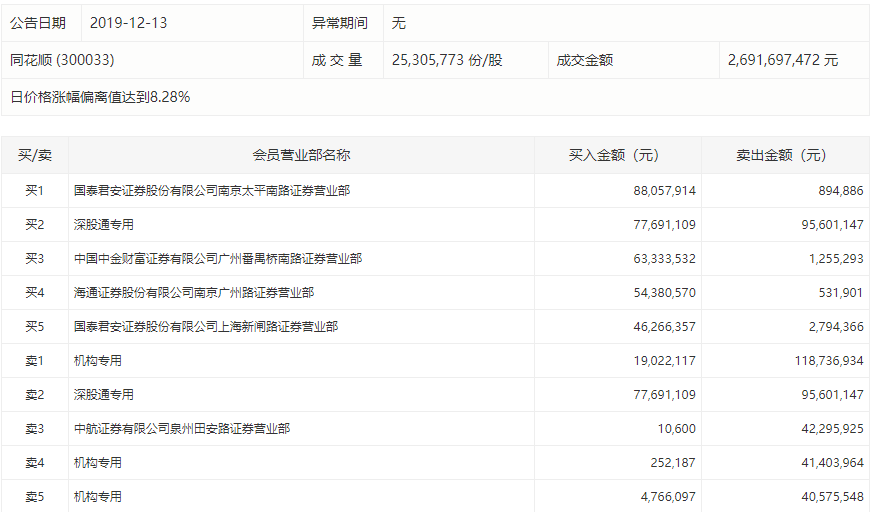Click the 异常期间 value 无
The height and width of the screenshot is (512, 873).
[399, 23]
